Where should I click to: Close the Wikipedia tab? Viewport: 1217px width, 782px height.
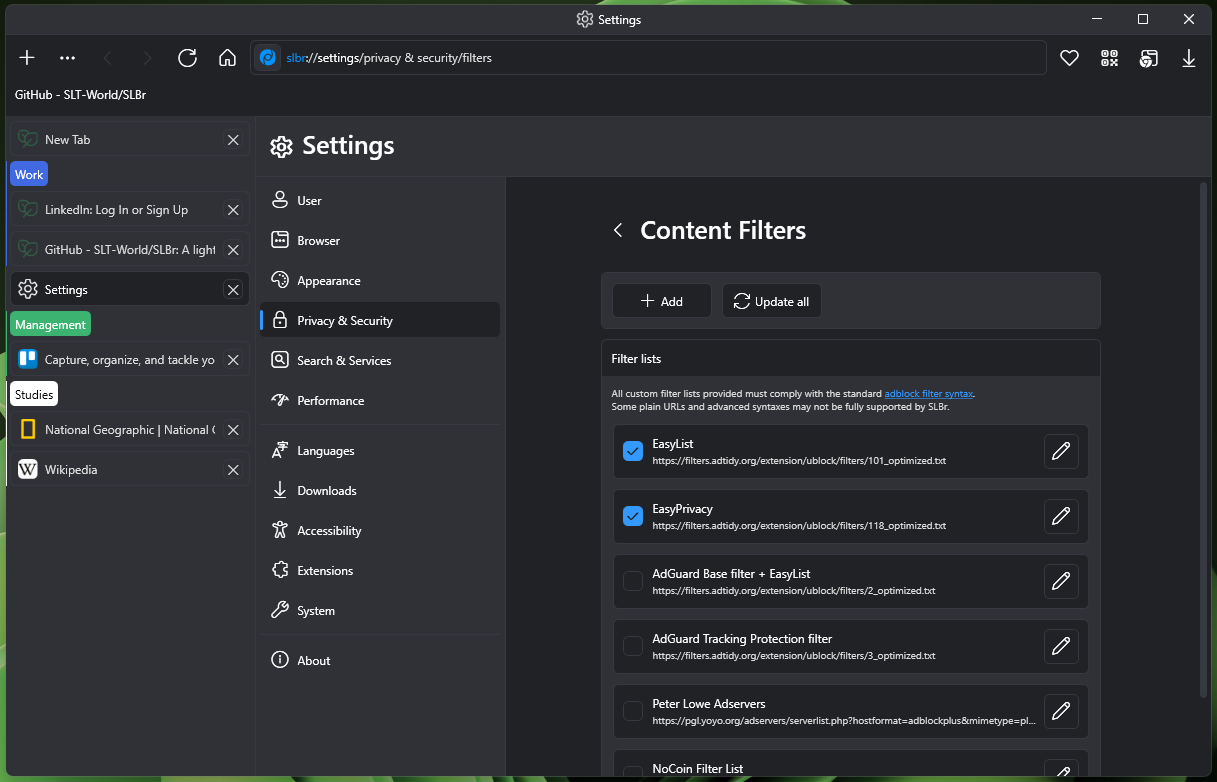233,470
